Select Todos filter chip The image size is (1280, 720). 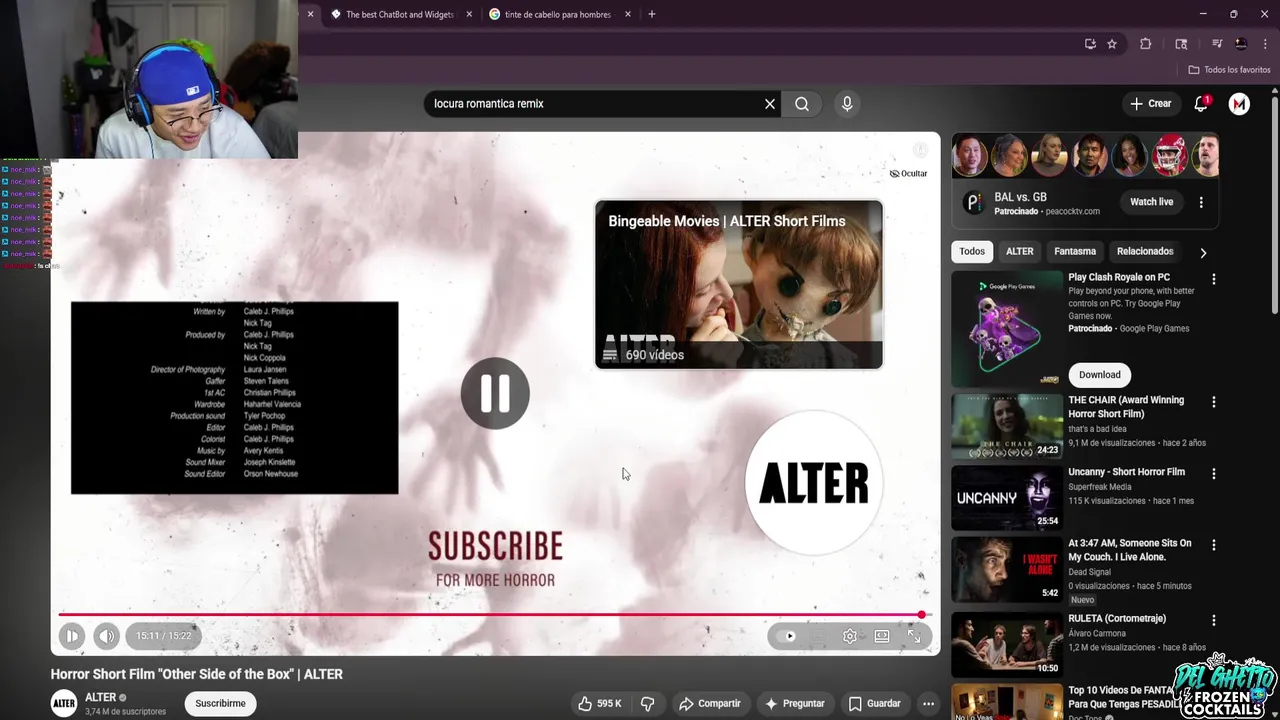[972, 251]
